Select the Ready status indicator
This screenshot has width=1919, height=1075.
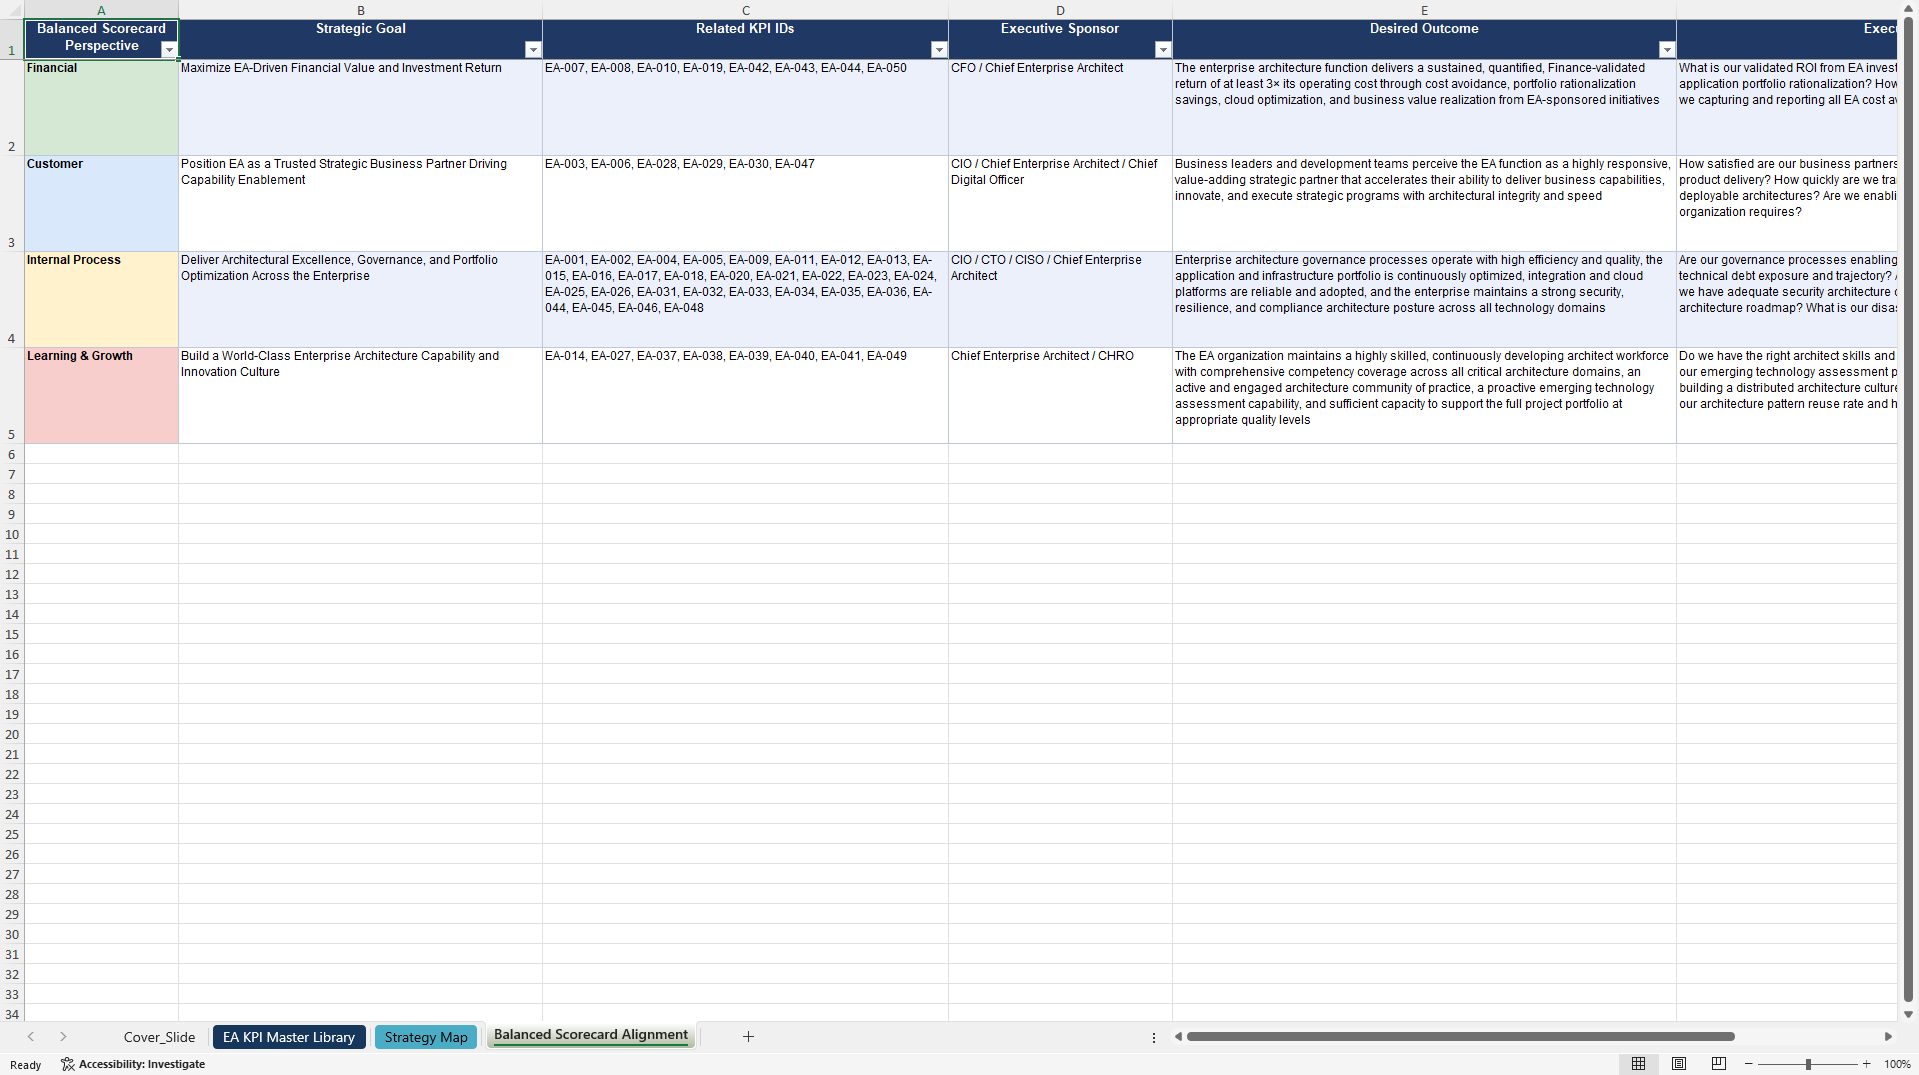(26, 1065)
